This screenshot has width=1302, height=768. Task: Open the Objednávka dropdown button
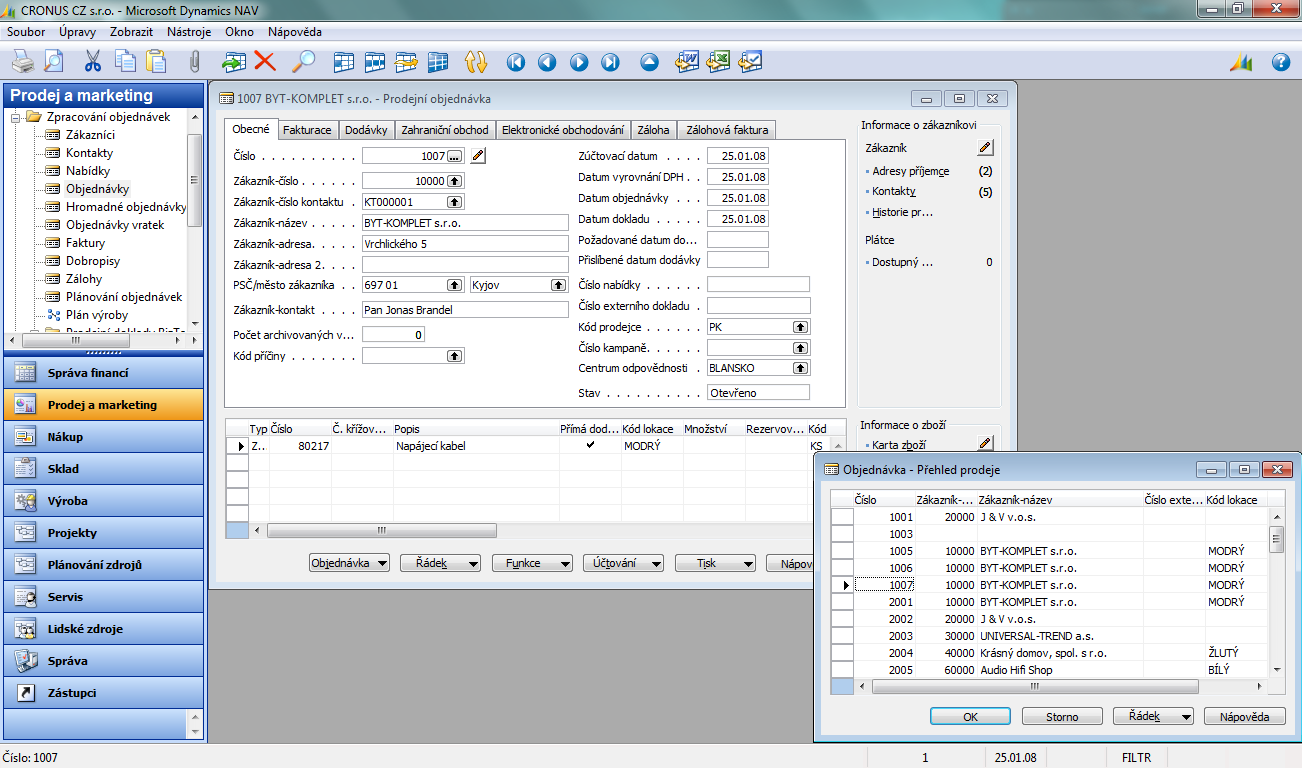(x=349, y=563)
